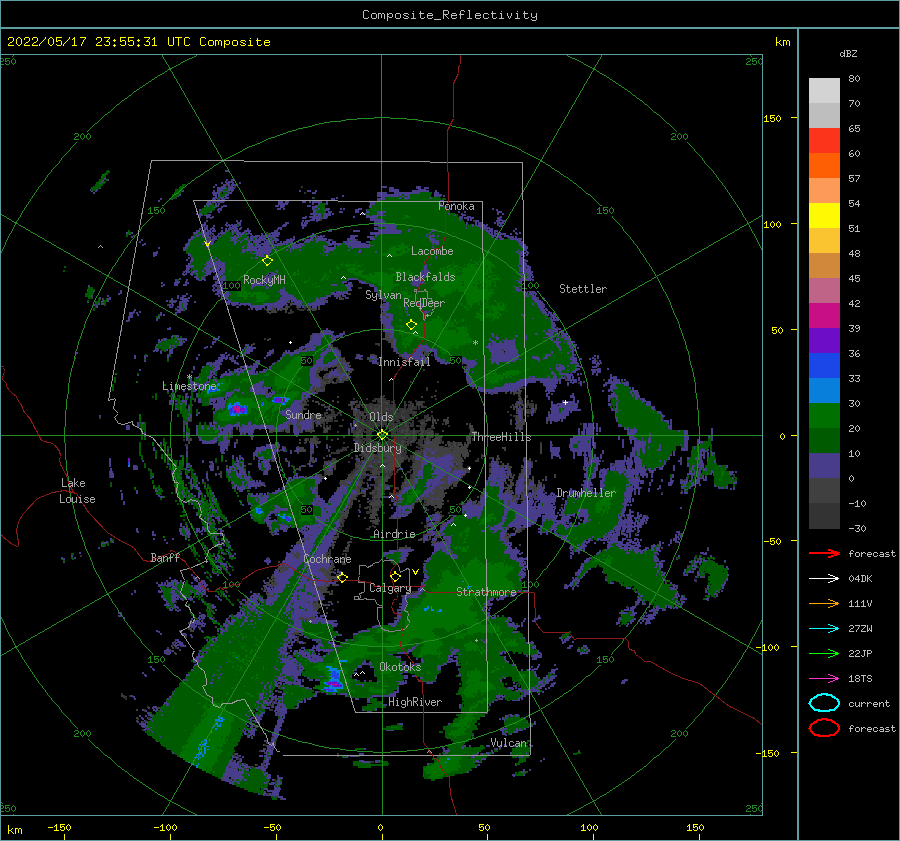
Task: Click the Sylvan label
Action: [383, 295]
